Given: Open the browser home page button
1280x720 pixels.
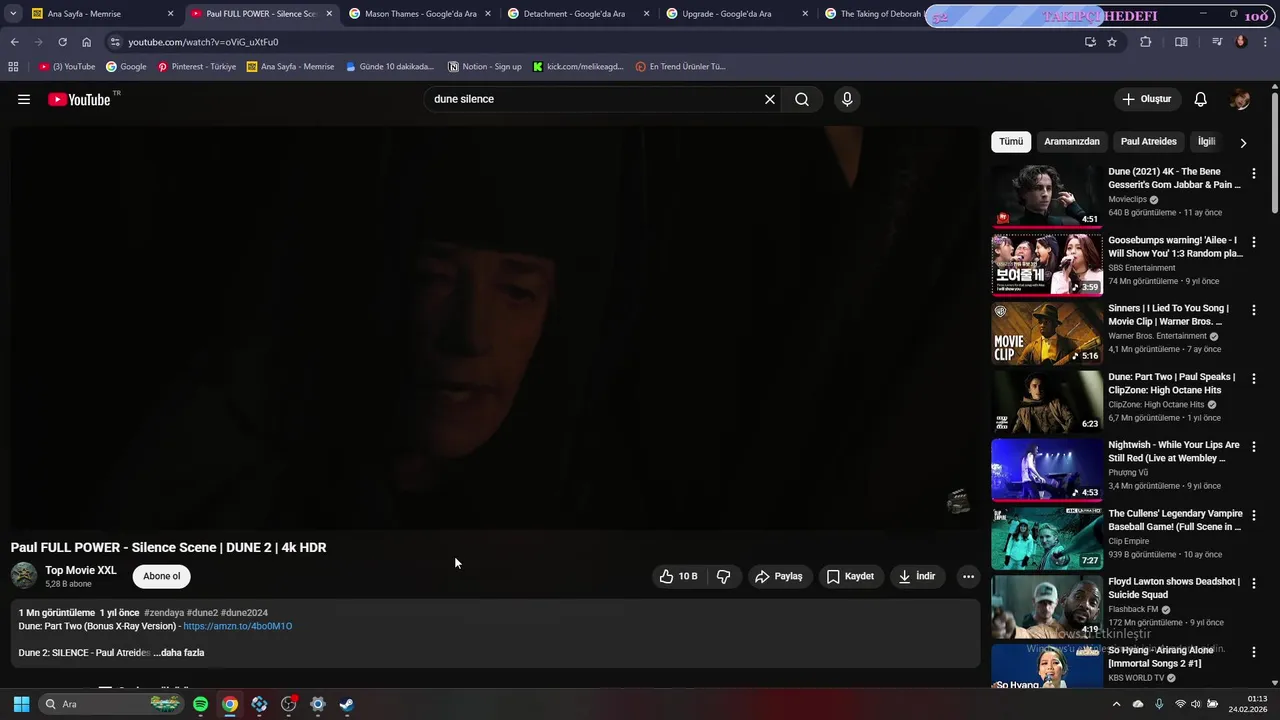Looking at the screenshot, I should (87, 42).
